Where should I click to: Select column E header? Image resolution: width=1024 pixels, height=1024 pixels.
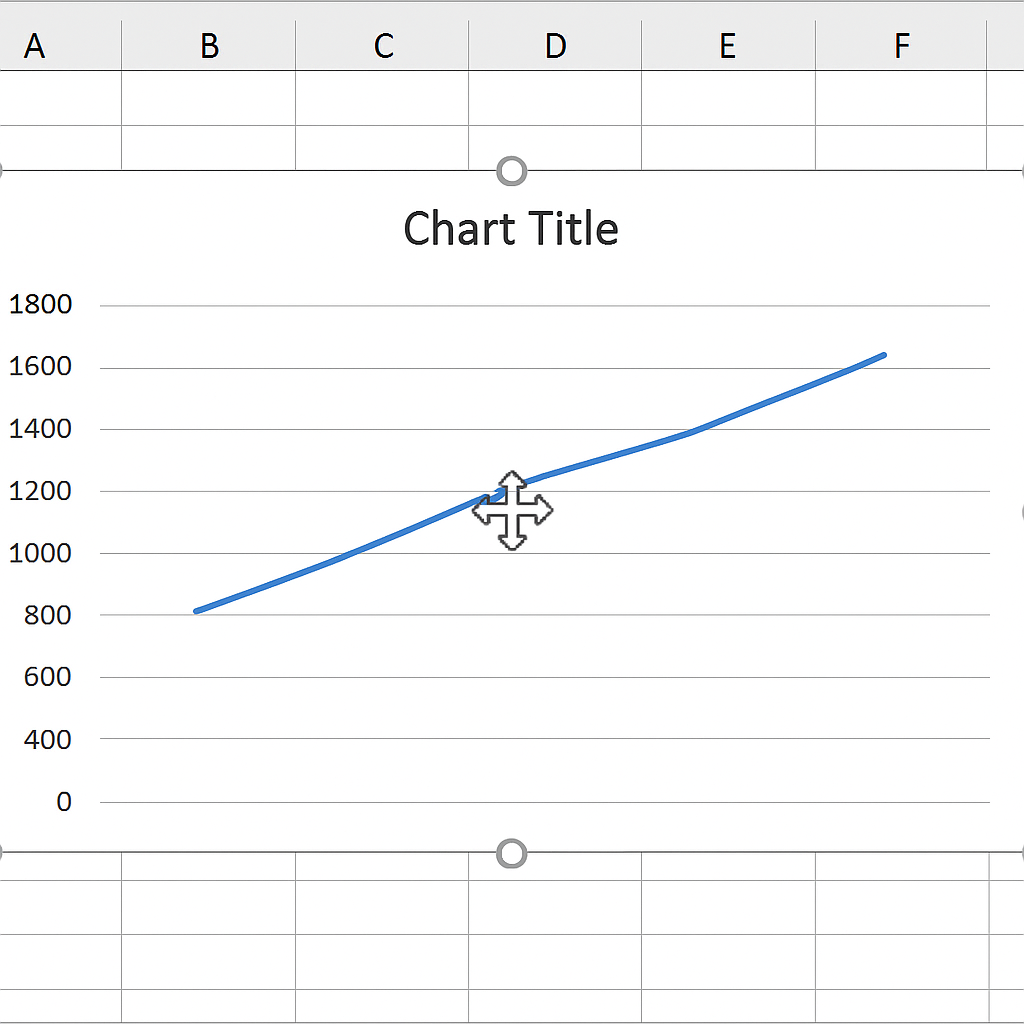728,45
